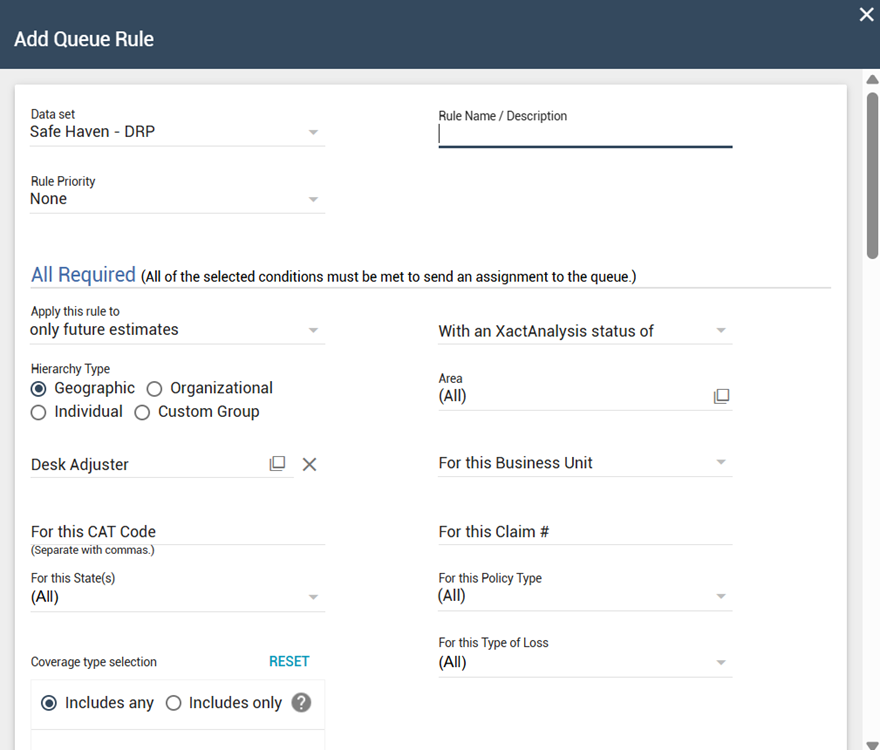Click the coverage type help question mark icon
Image resolution: width=880 pixels, height=750 pixels.
(302, 703)
